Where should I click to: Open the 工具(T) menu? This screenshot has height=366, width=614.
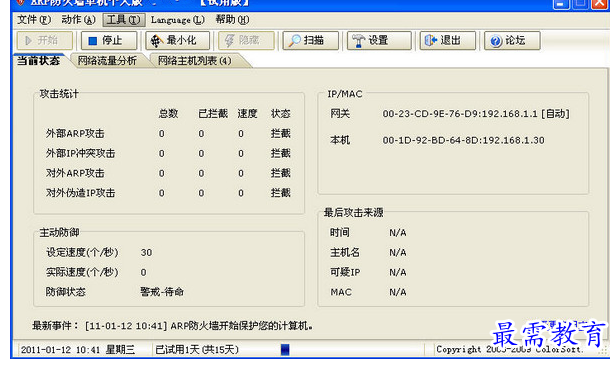(124, 20)
